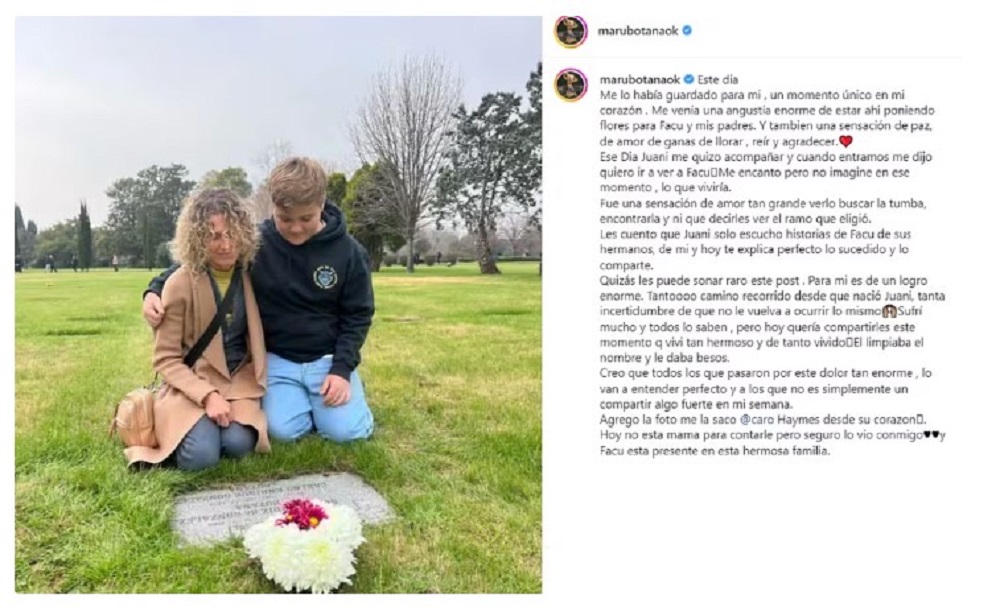Image resolution: width=1000 pixels, height=607 pixels.
Task: Click the marubotanaok username starting the caption
Action: (x=640, y=80)
